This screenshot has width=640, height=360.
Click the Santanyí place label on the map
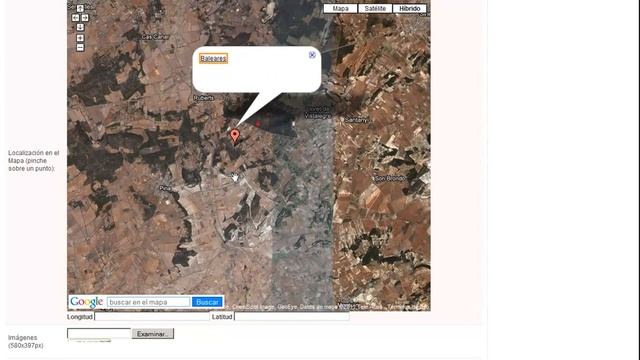[x=356, y=120]
